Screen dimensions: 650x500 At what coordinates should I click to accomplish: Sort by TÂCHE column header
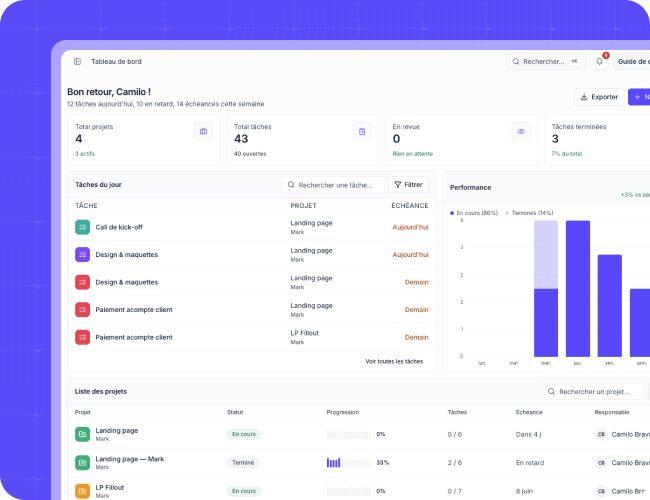pyautogui.click(x=86, y=206)
